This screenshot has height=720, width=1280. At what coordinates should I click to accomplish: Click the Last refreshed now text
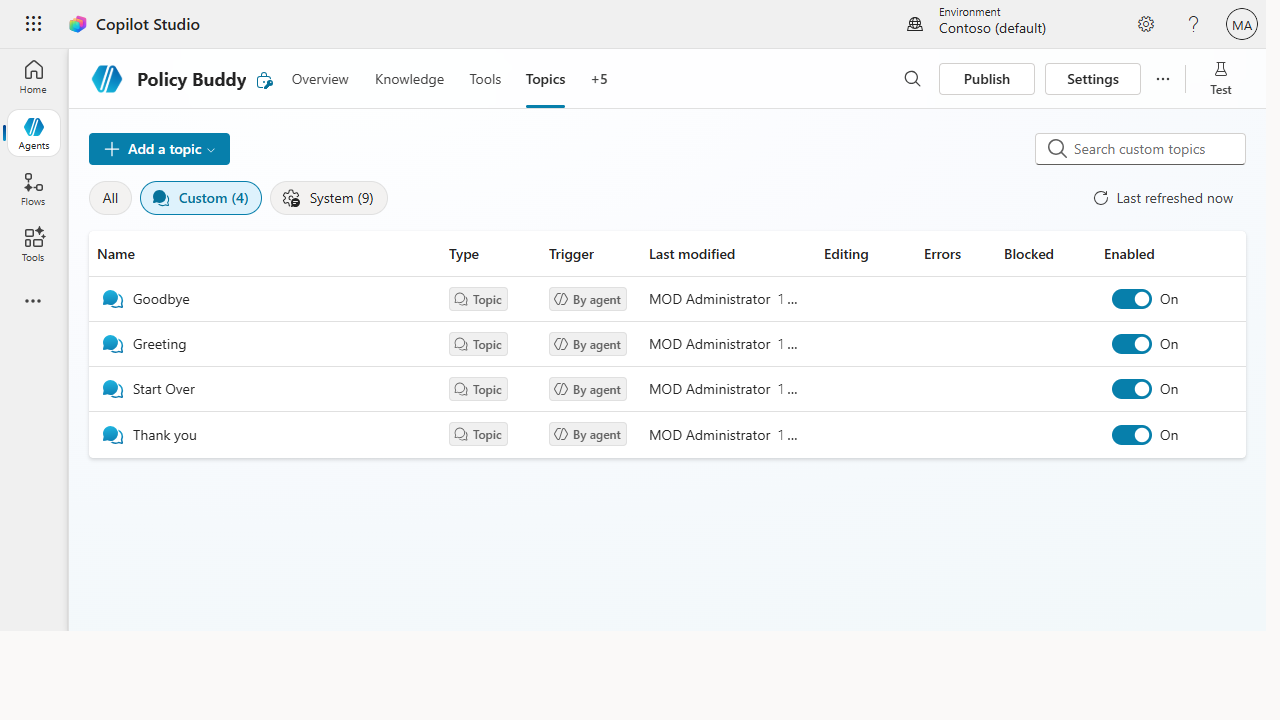(x=1175, y=198)
